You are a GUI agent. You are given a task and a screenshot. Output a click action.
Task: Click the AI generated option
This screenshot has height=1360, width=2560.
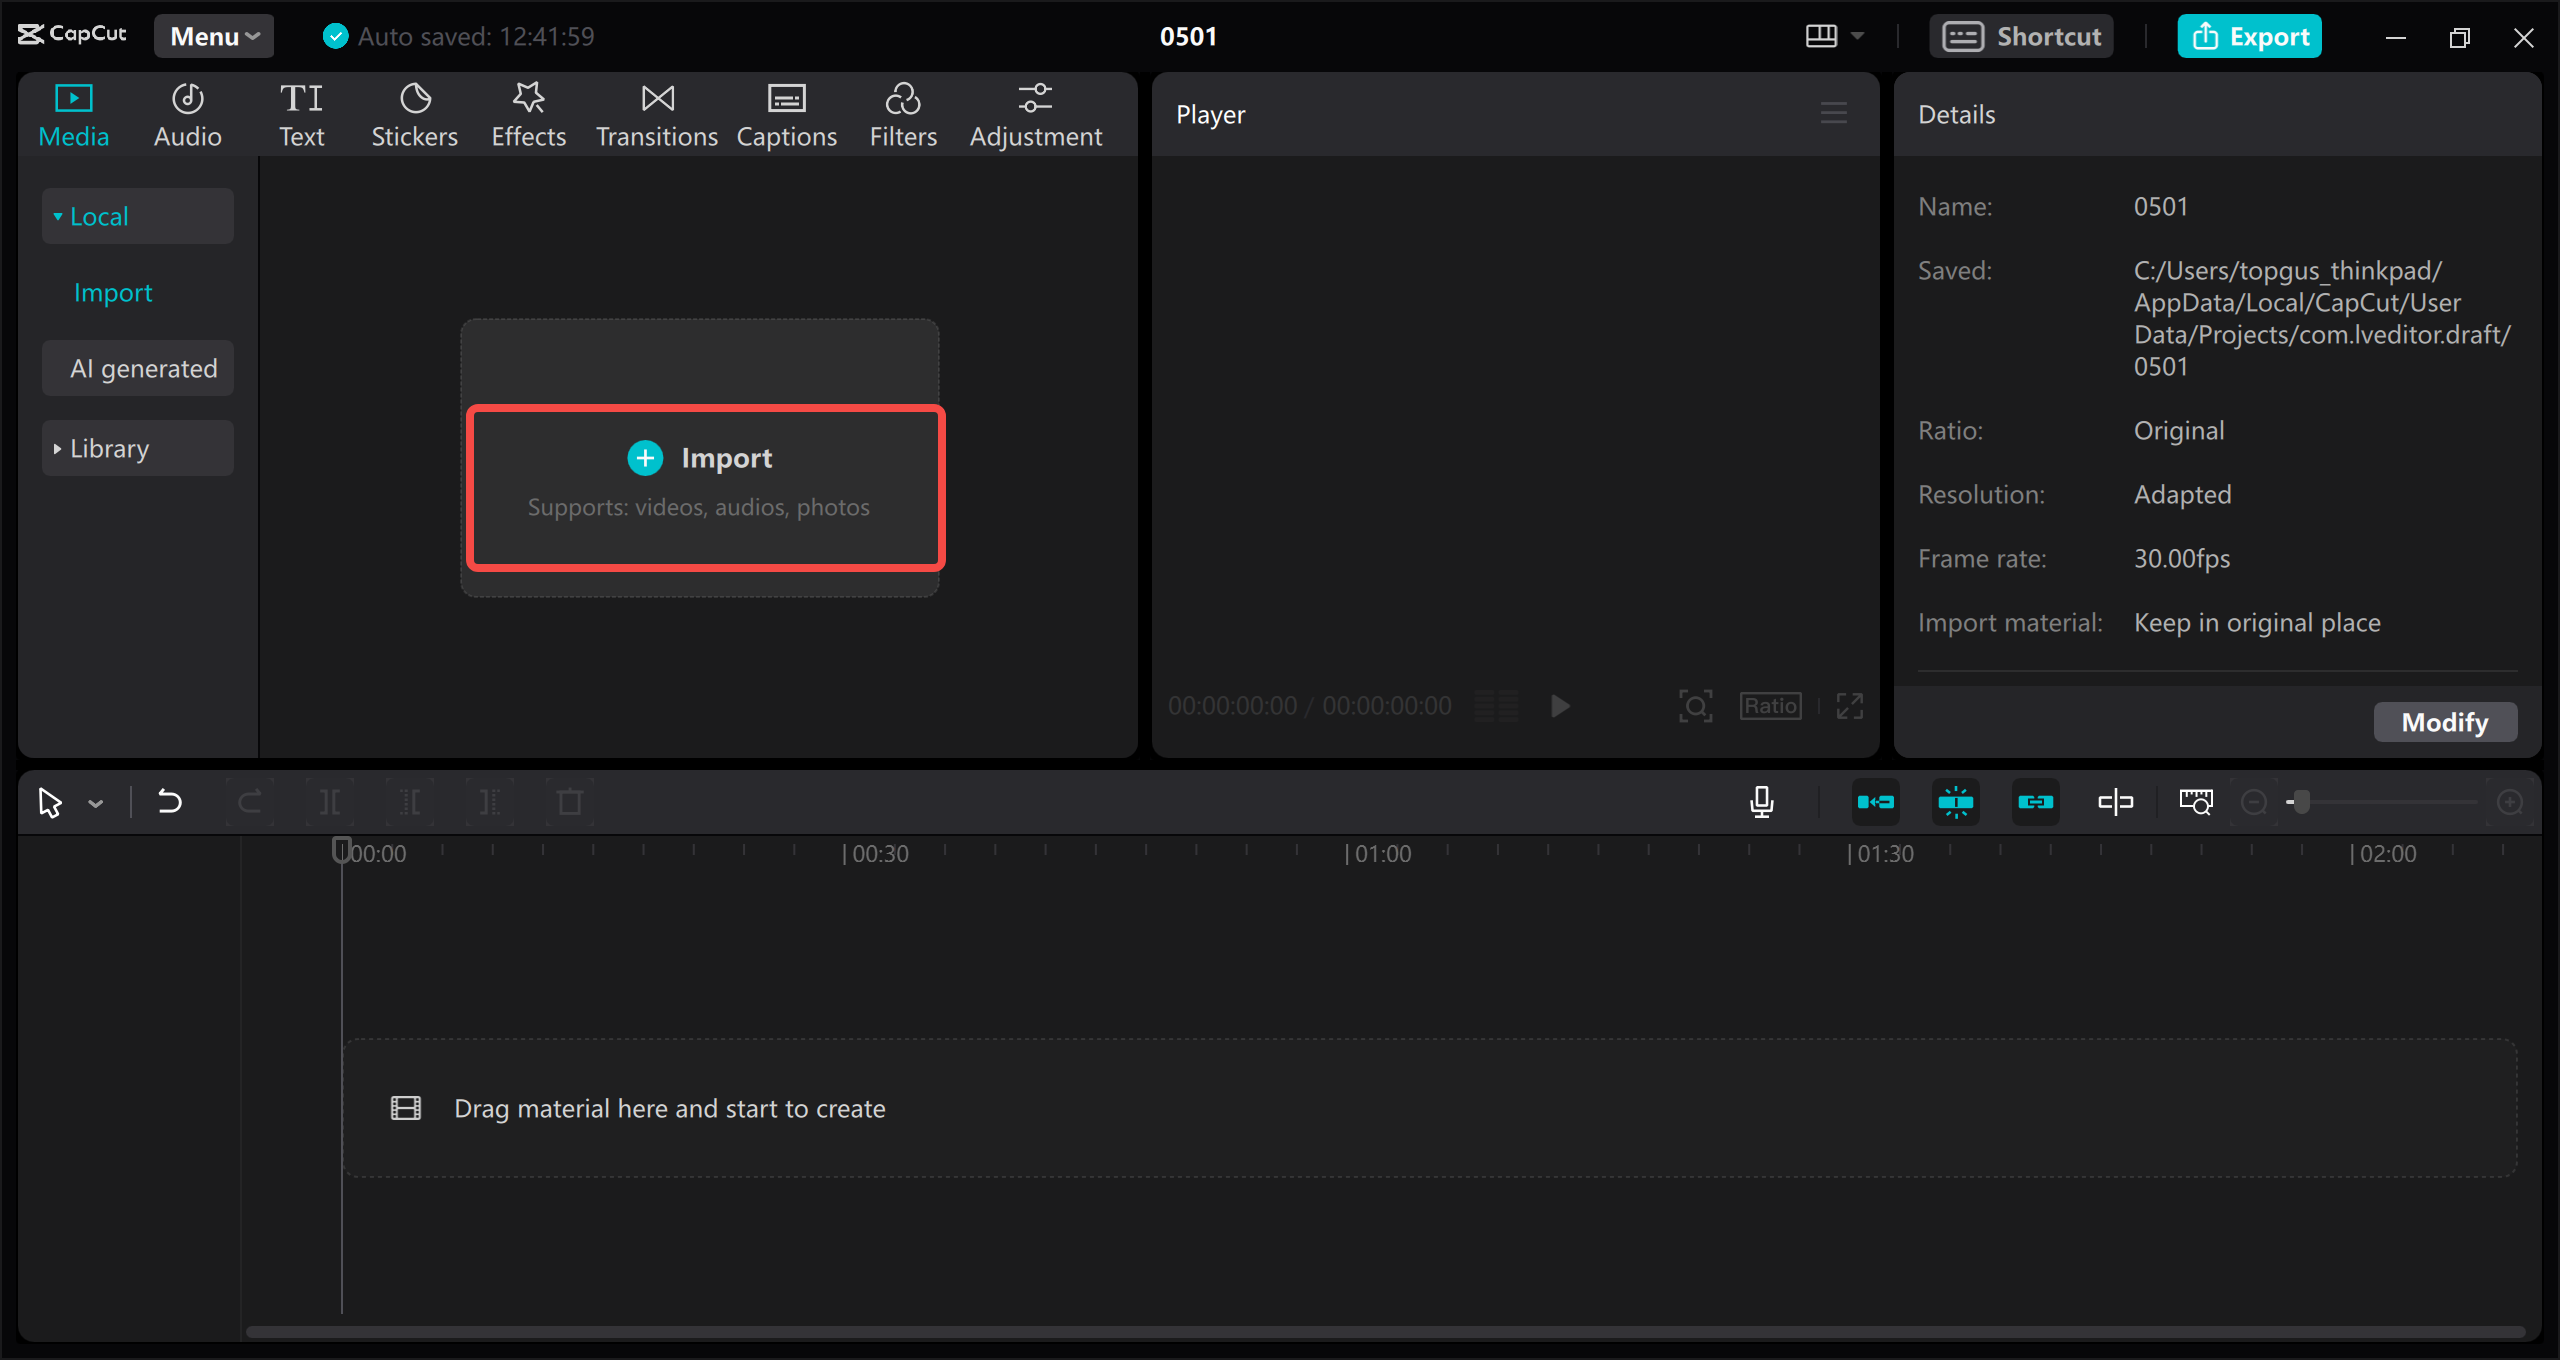pos(144,368)
